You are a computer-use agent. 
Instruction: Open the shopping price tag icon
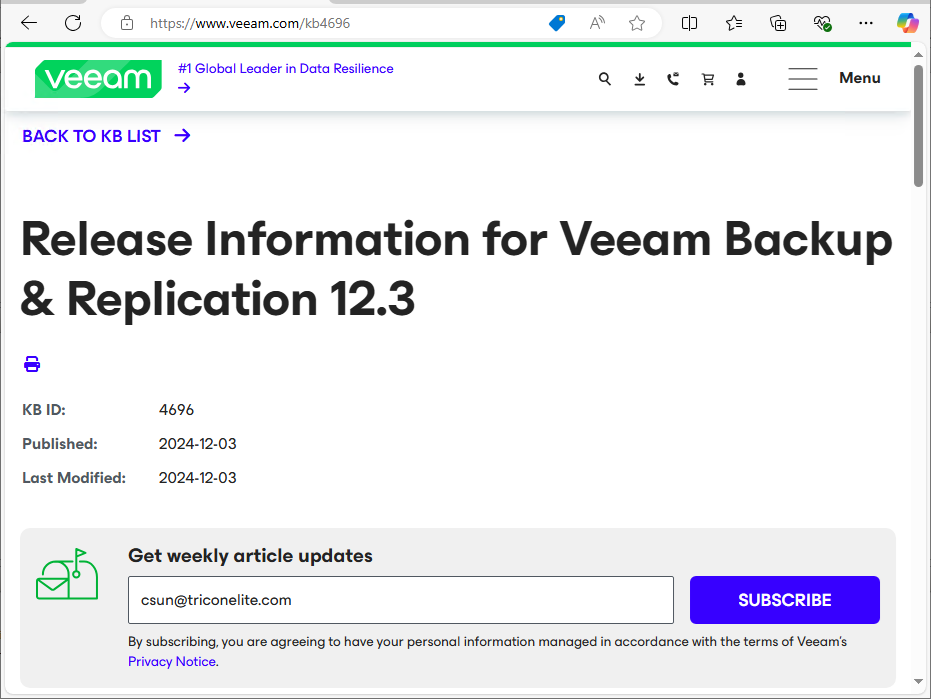tap(556, 23)
